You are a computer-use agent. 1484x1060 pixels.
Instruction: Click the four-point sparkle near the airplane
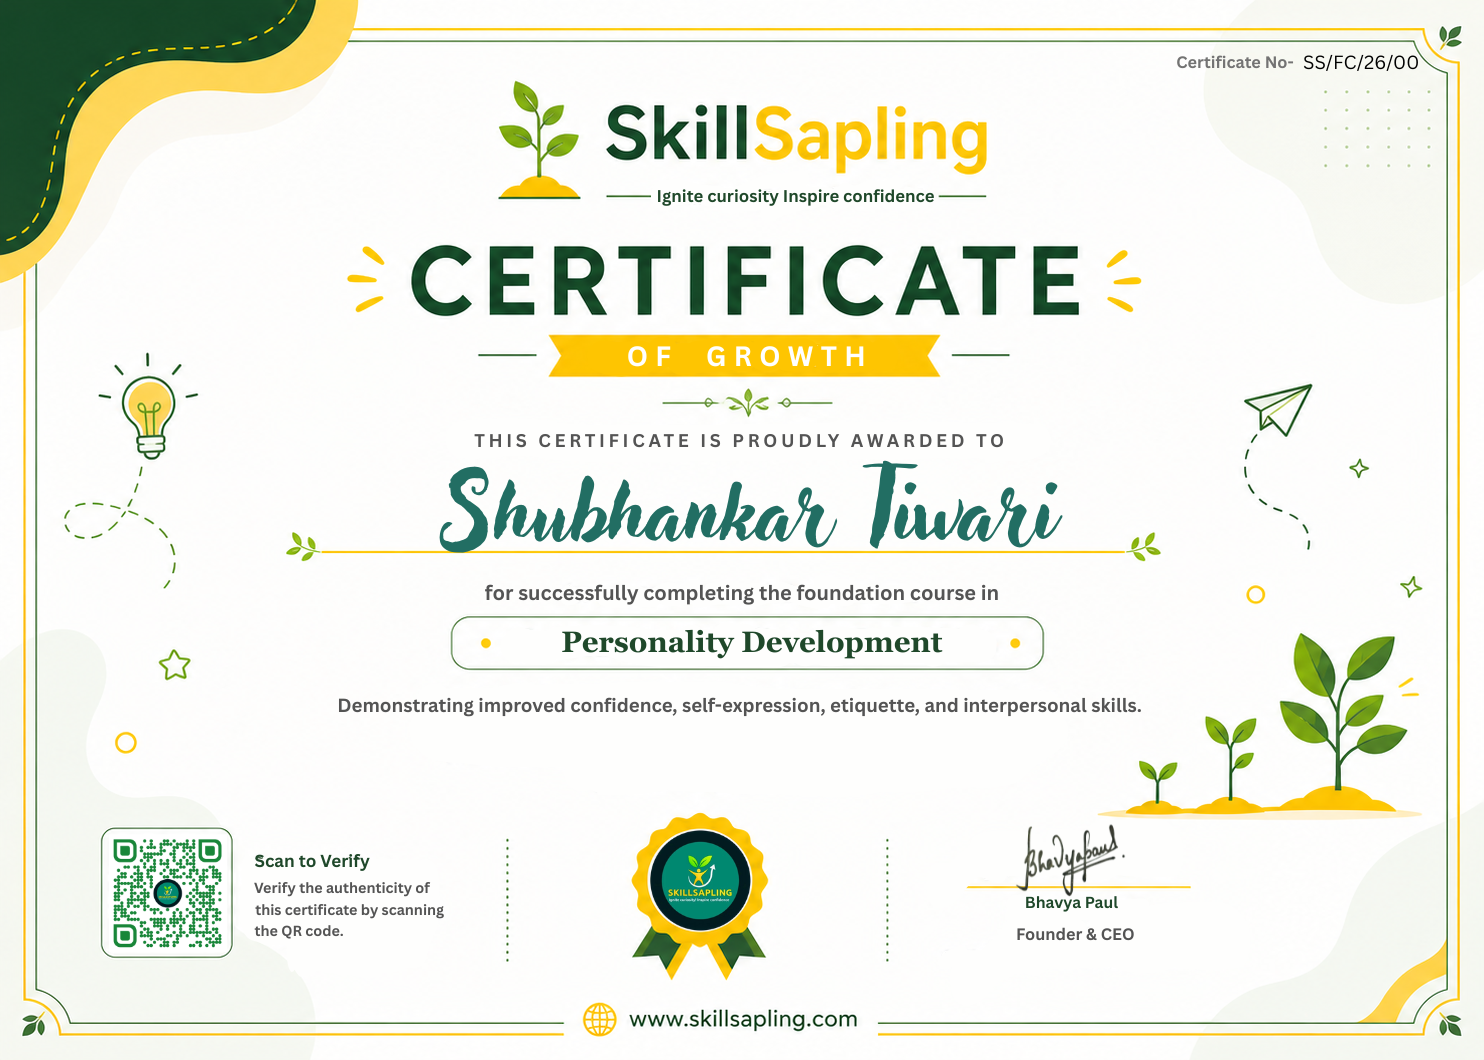(1359, 468)
